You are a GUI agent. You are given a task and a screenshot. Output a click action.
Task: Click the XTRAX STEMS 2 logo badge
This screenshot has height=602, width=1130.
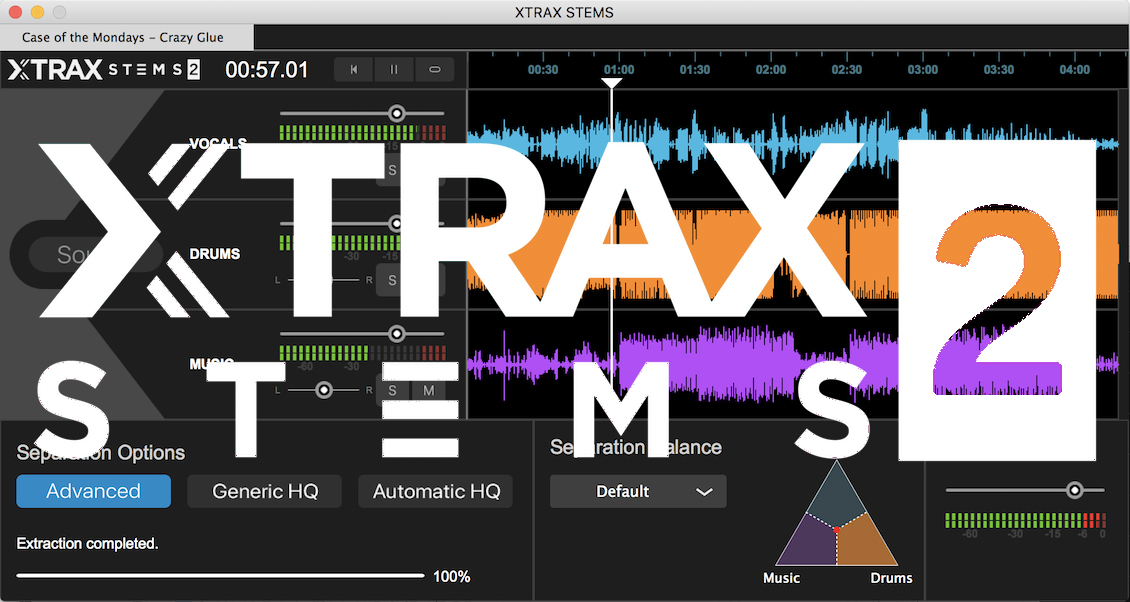(98, 70)
